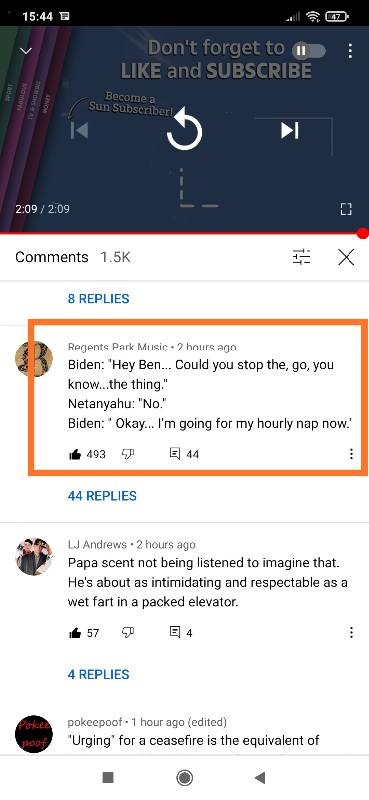369x800 pixels.
Task: Close the comments panel
Action: click(x=346, y=257)
